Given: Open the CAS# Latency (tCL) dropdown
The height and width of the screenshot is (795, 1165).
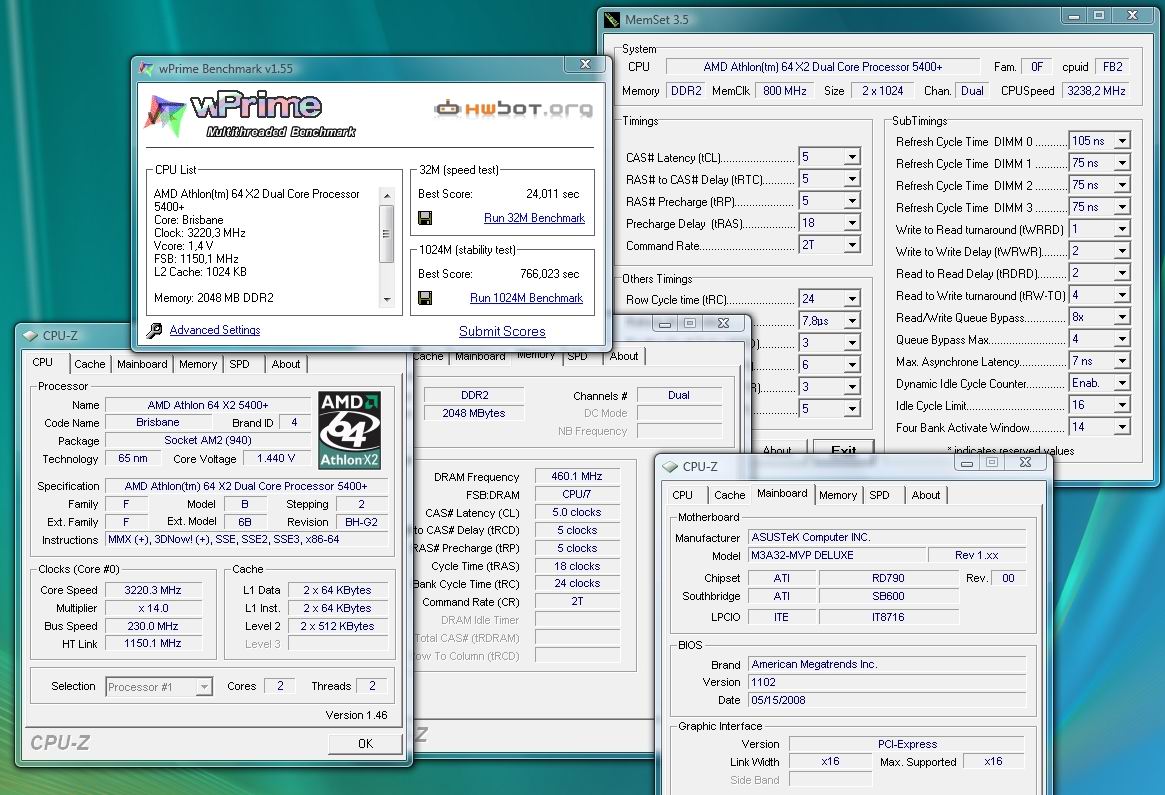Looking at the screenshot, I should 852,157.
